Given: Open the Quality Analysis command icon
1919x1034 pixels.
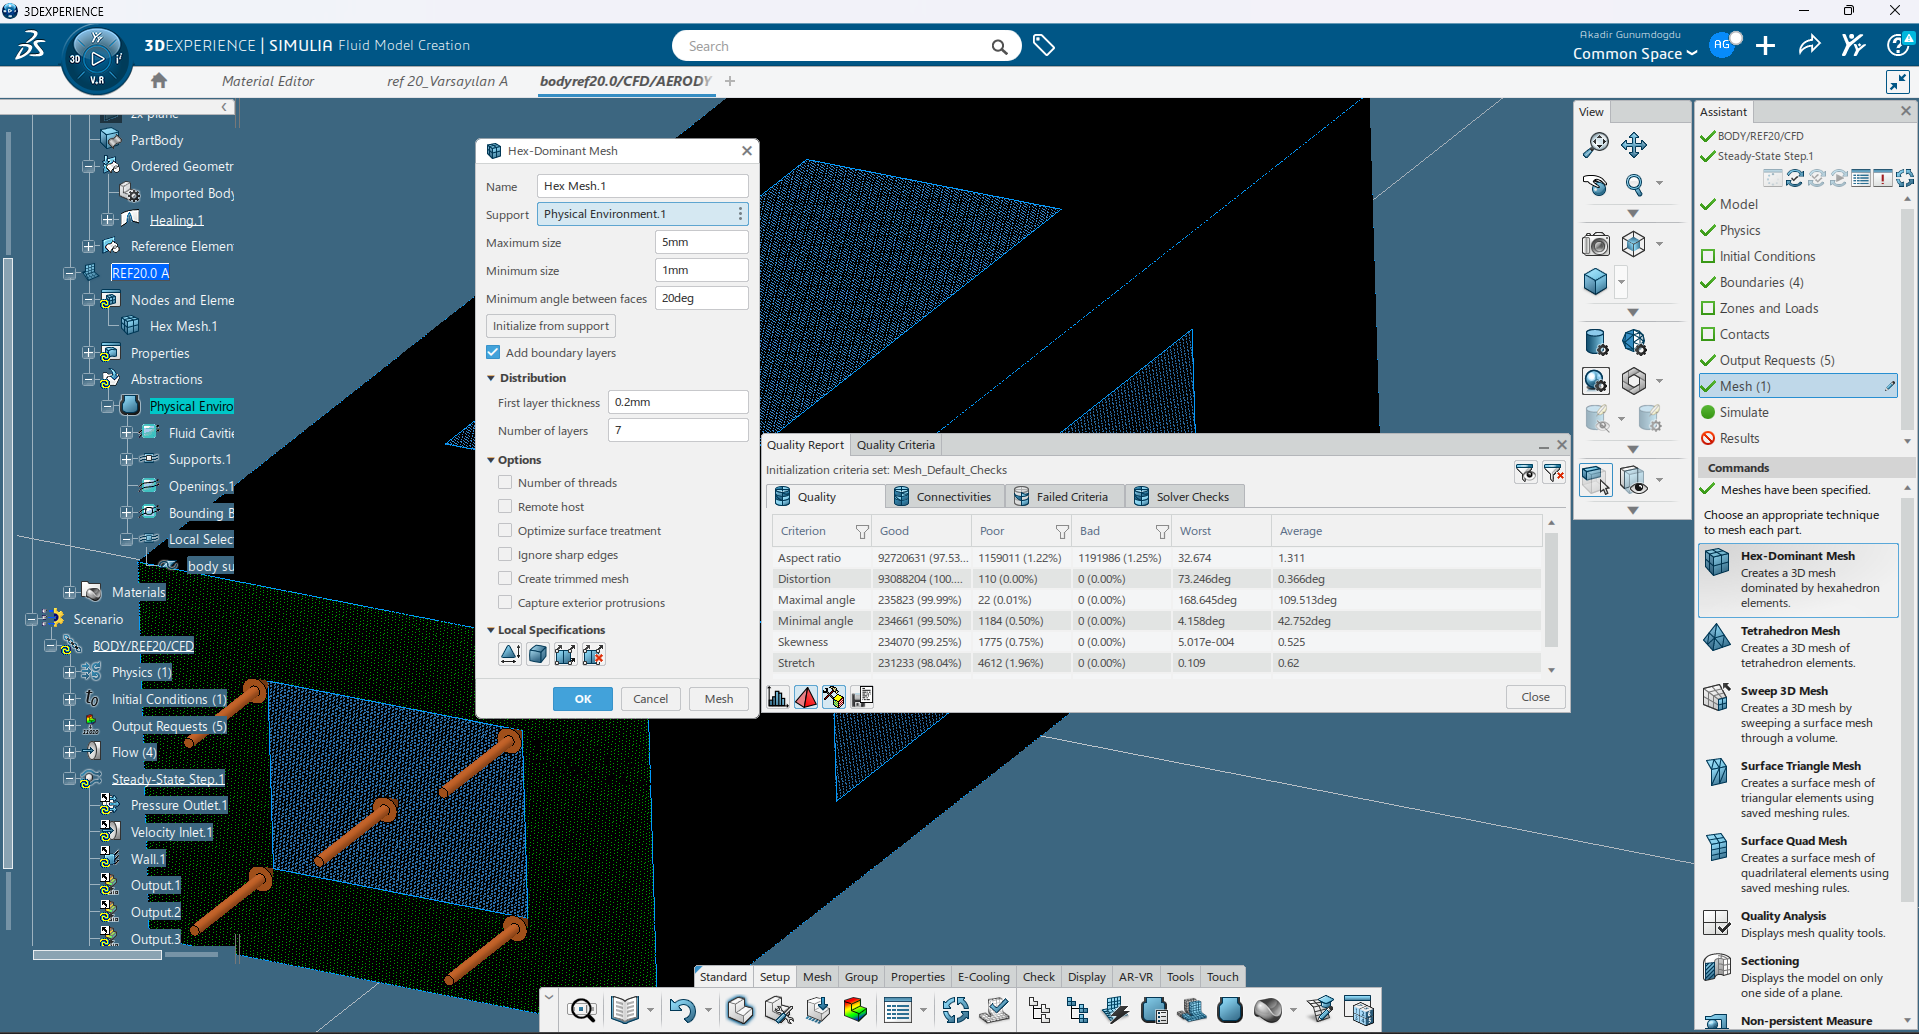Looking at the screenshot, I should [1717, 922].
